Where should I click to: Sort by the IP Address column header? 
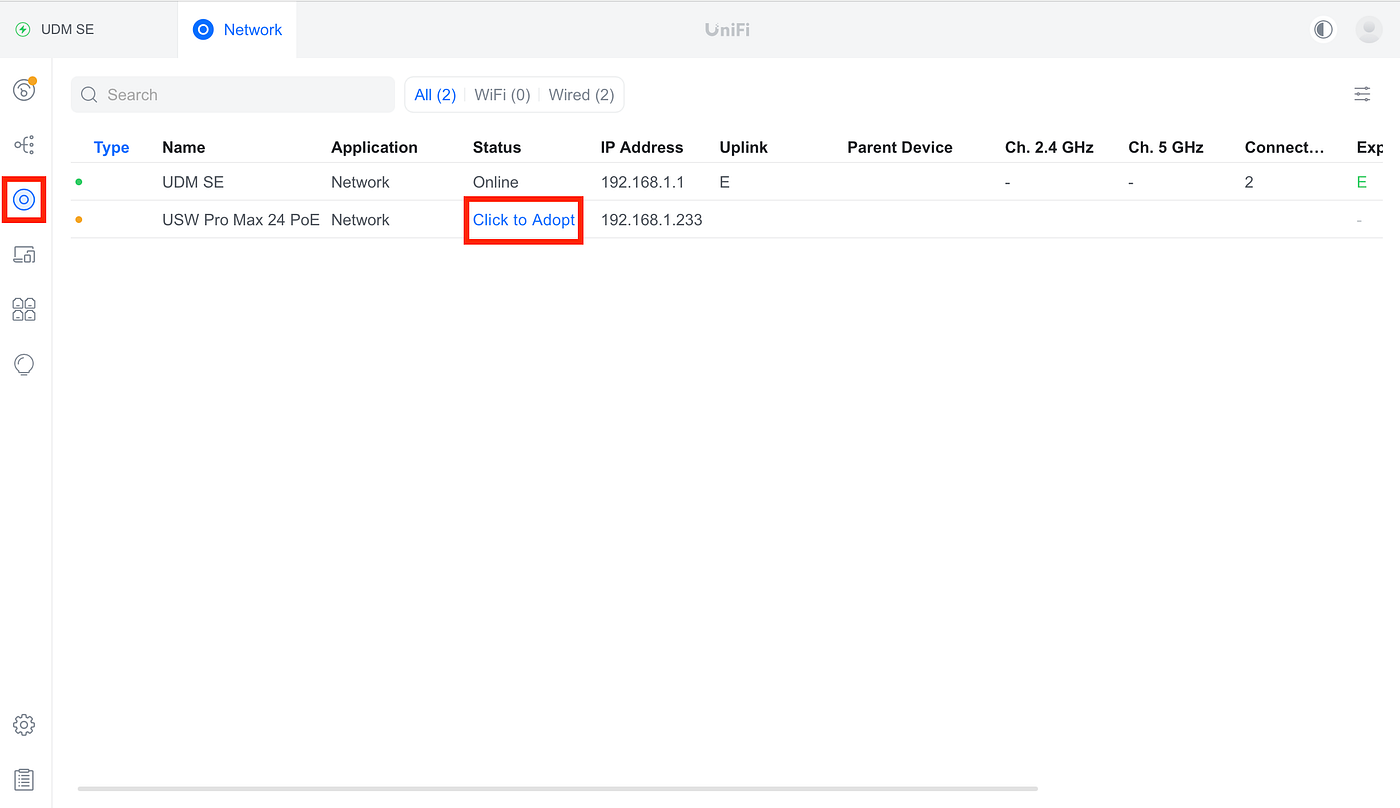642,147
